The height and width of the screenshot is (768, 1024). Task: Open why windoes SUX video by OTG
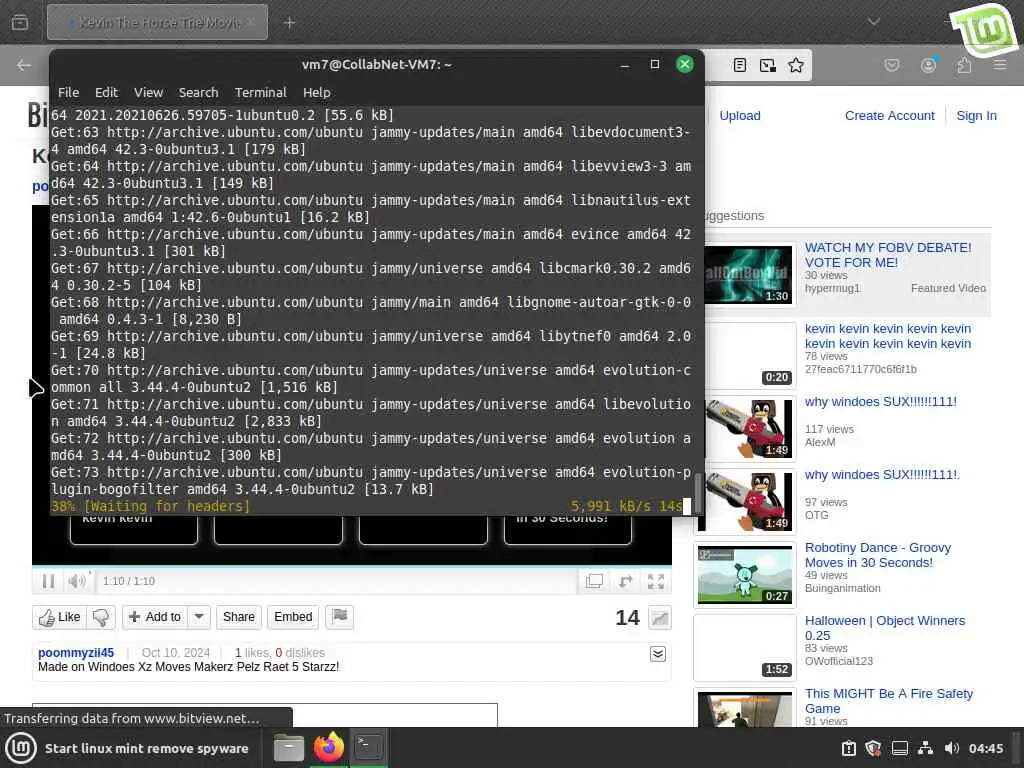882,475
